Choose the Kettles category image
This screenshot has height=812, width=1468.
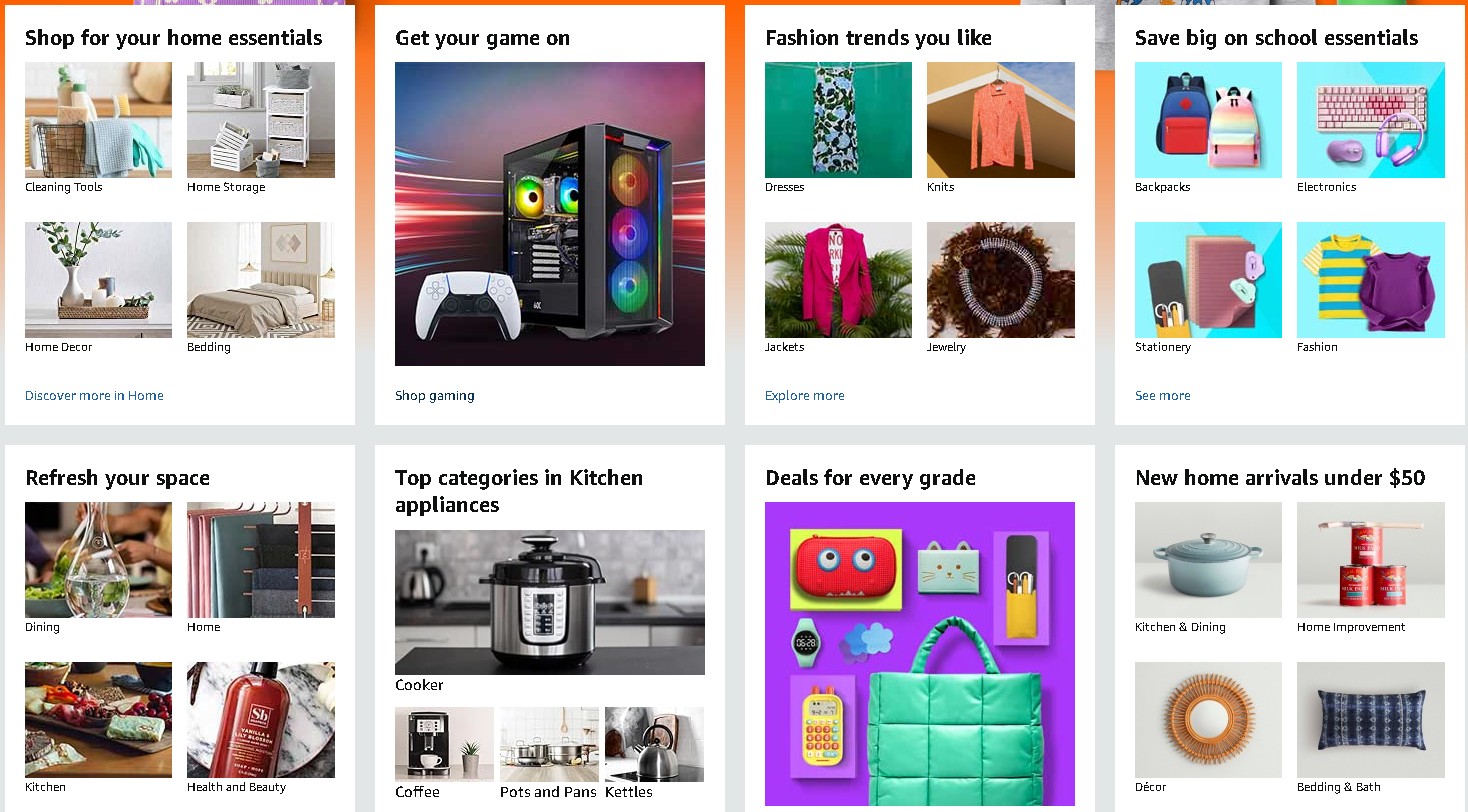coord(654,744)
